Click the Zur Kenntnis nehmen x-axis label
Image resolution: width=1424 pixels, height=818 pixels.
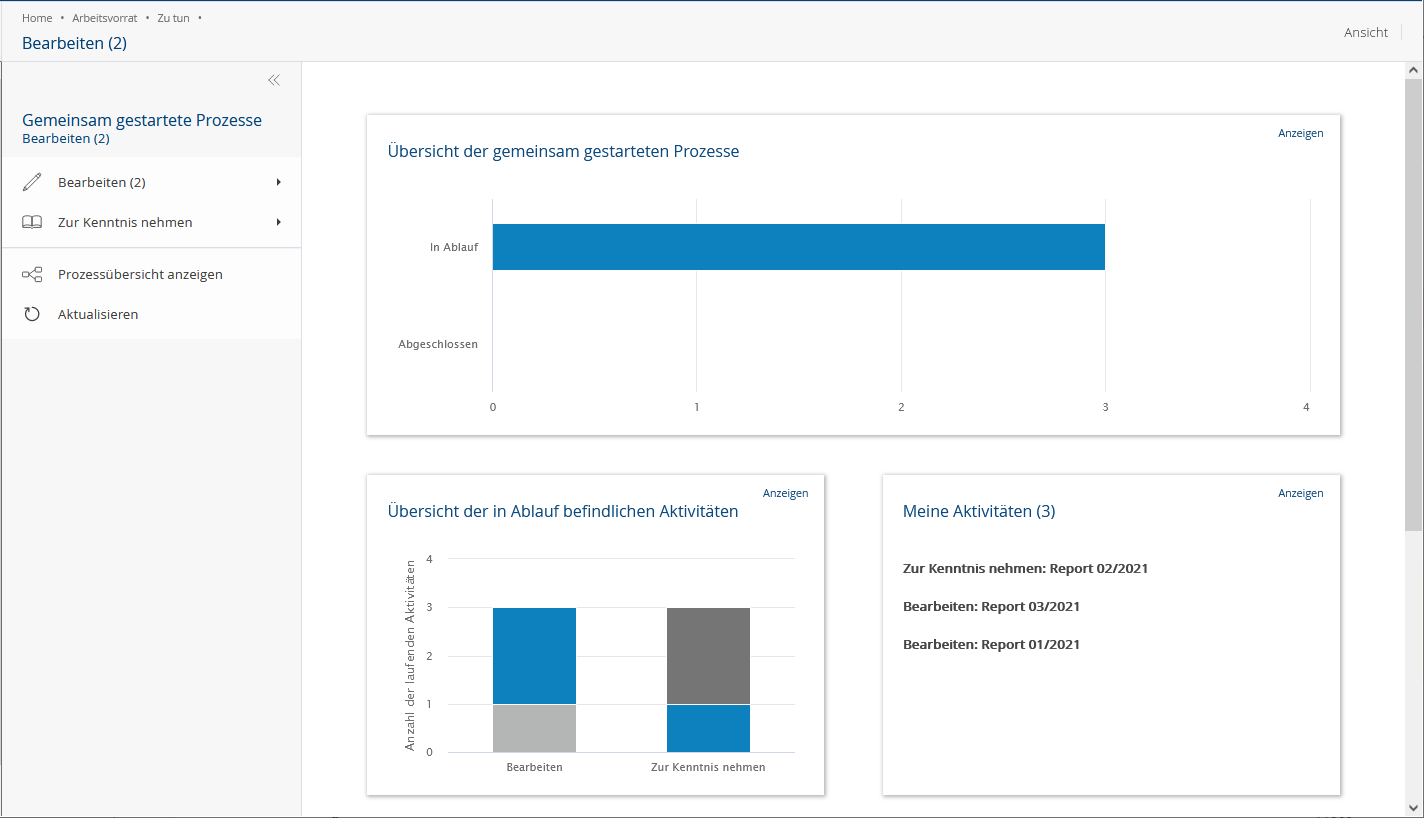click(x=708, y=767)
